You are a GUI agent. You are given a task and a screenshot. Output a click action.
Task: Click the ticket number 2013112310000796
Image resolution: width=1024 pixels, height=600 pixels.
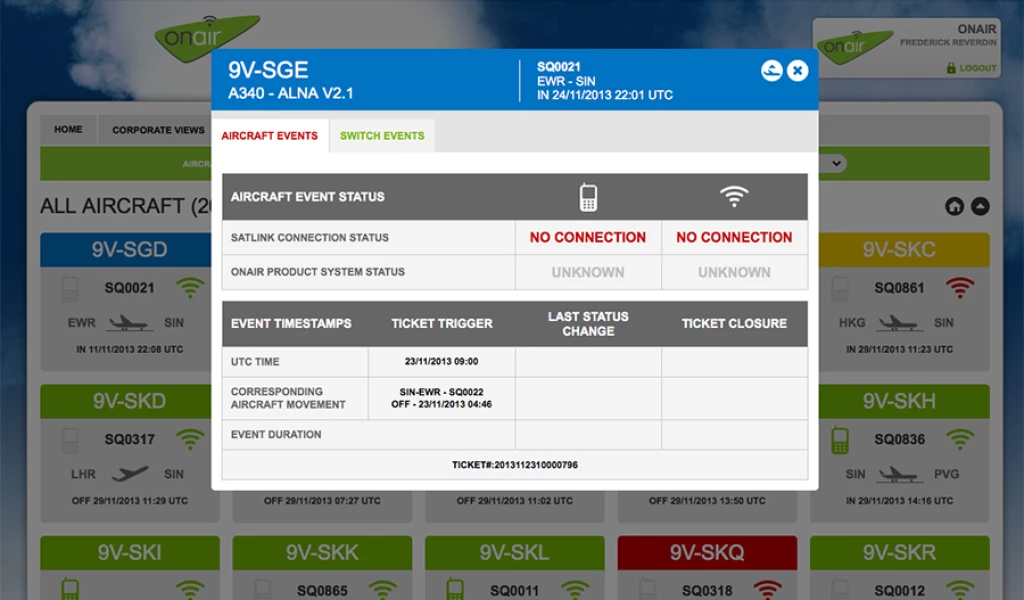[x=515, y=465]
